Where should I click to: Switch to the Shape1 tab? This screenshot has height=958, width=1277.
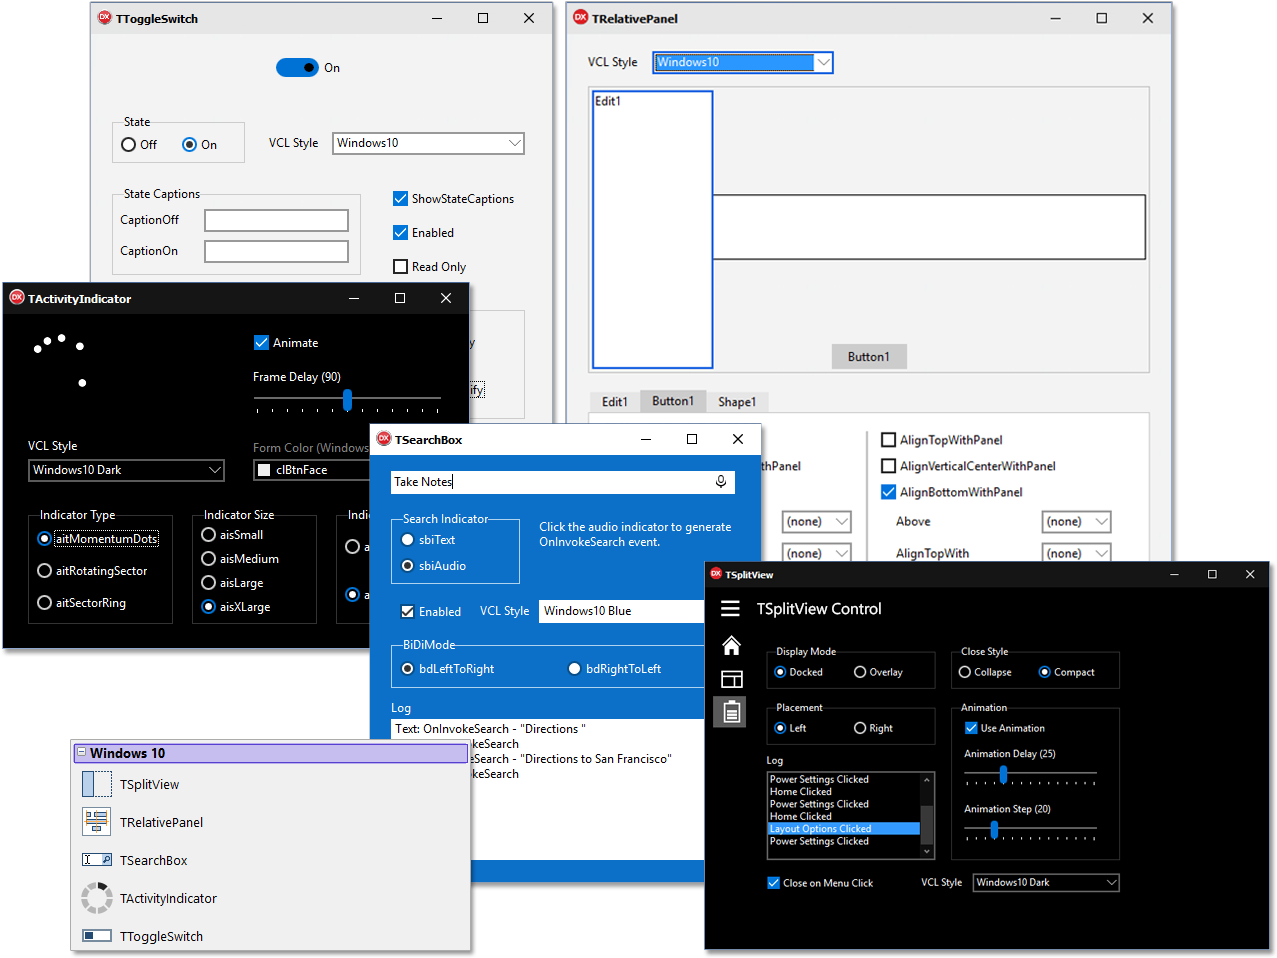(737, 401)
